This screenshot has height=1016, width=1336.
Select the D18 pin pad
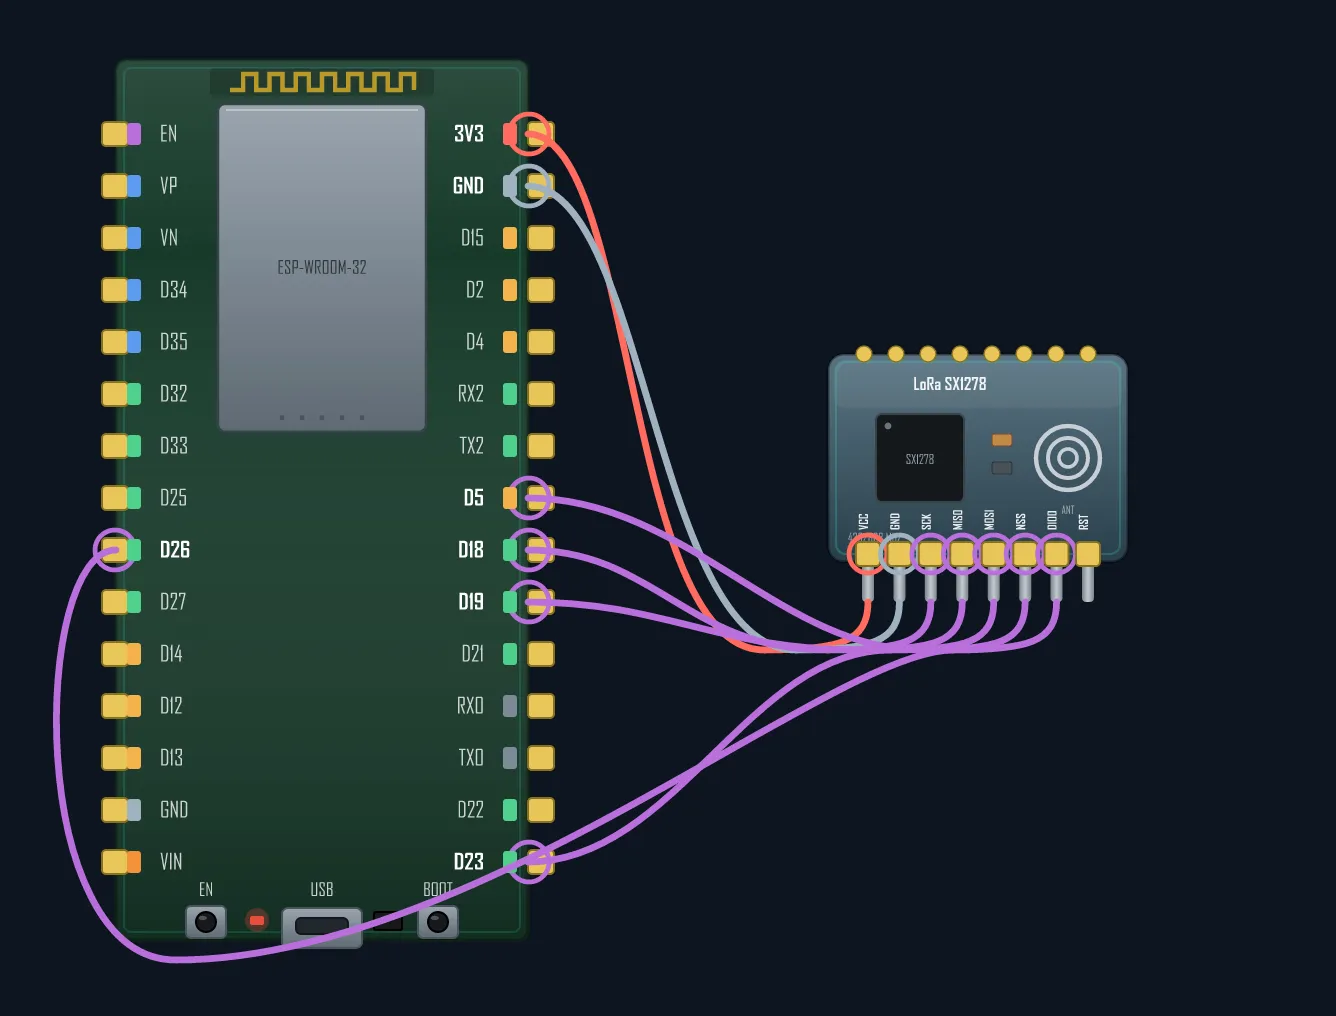pos(541,550)
